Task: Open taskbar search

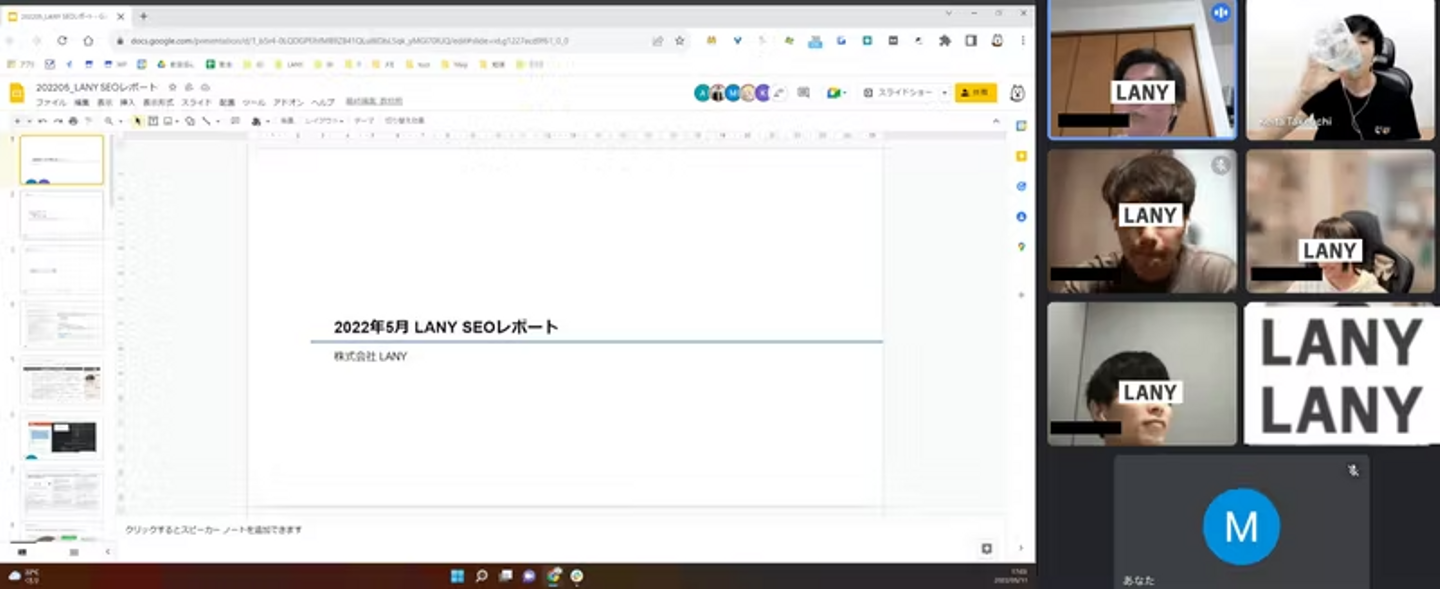Action: pos(481,576)
